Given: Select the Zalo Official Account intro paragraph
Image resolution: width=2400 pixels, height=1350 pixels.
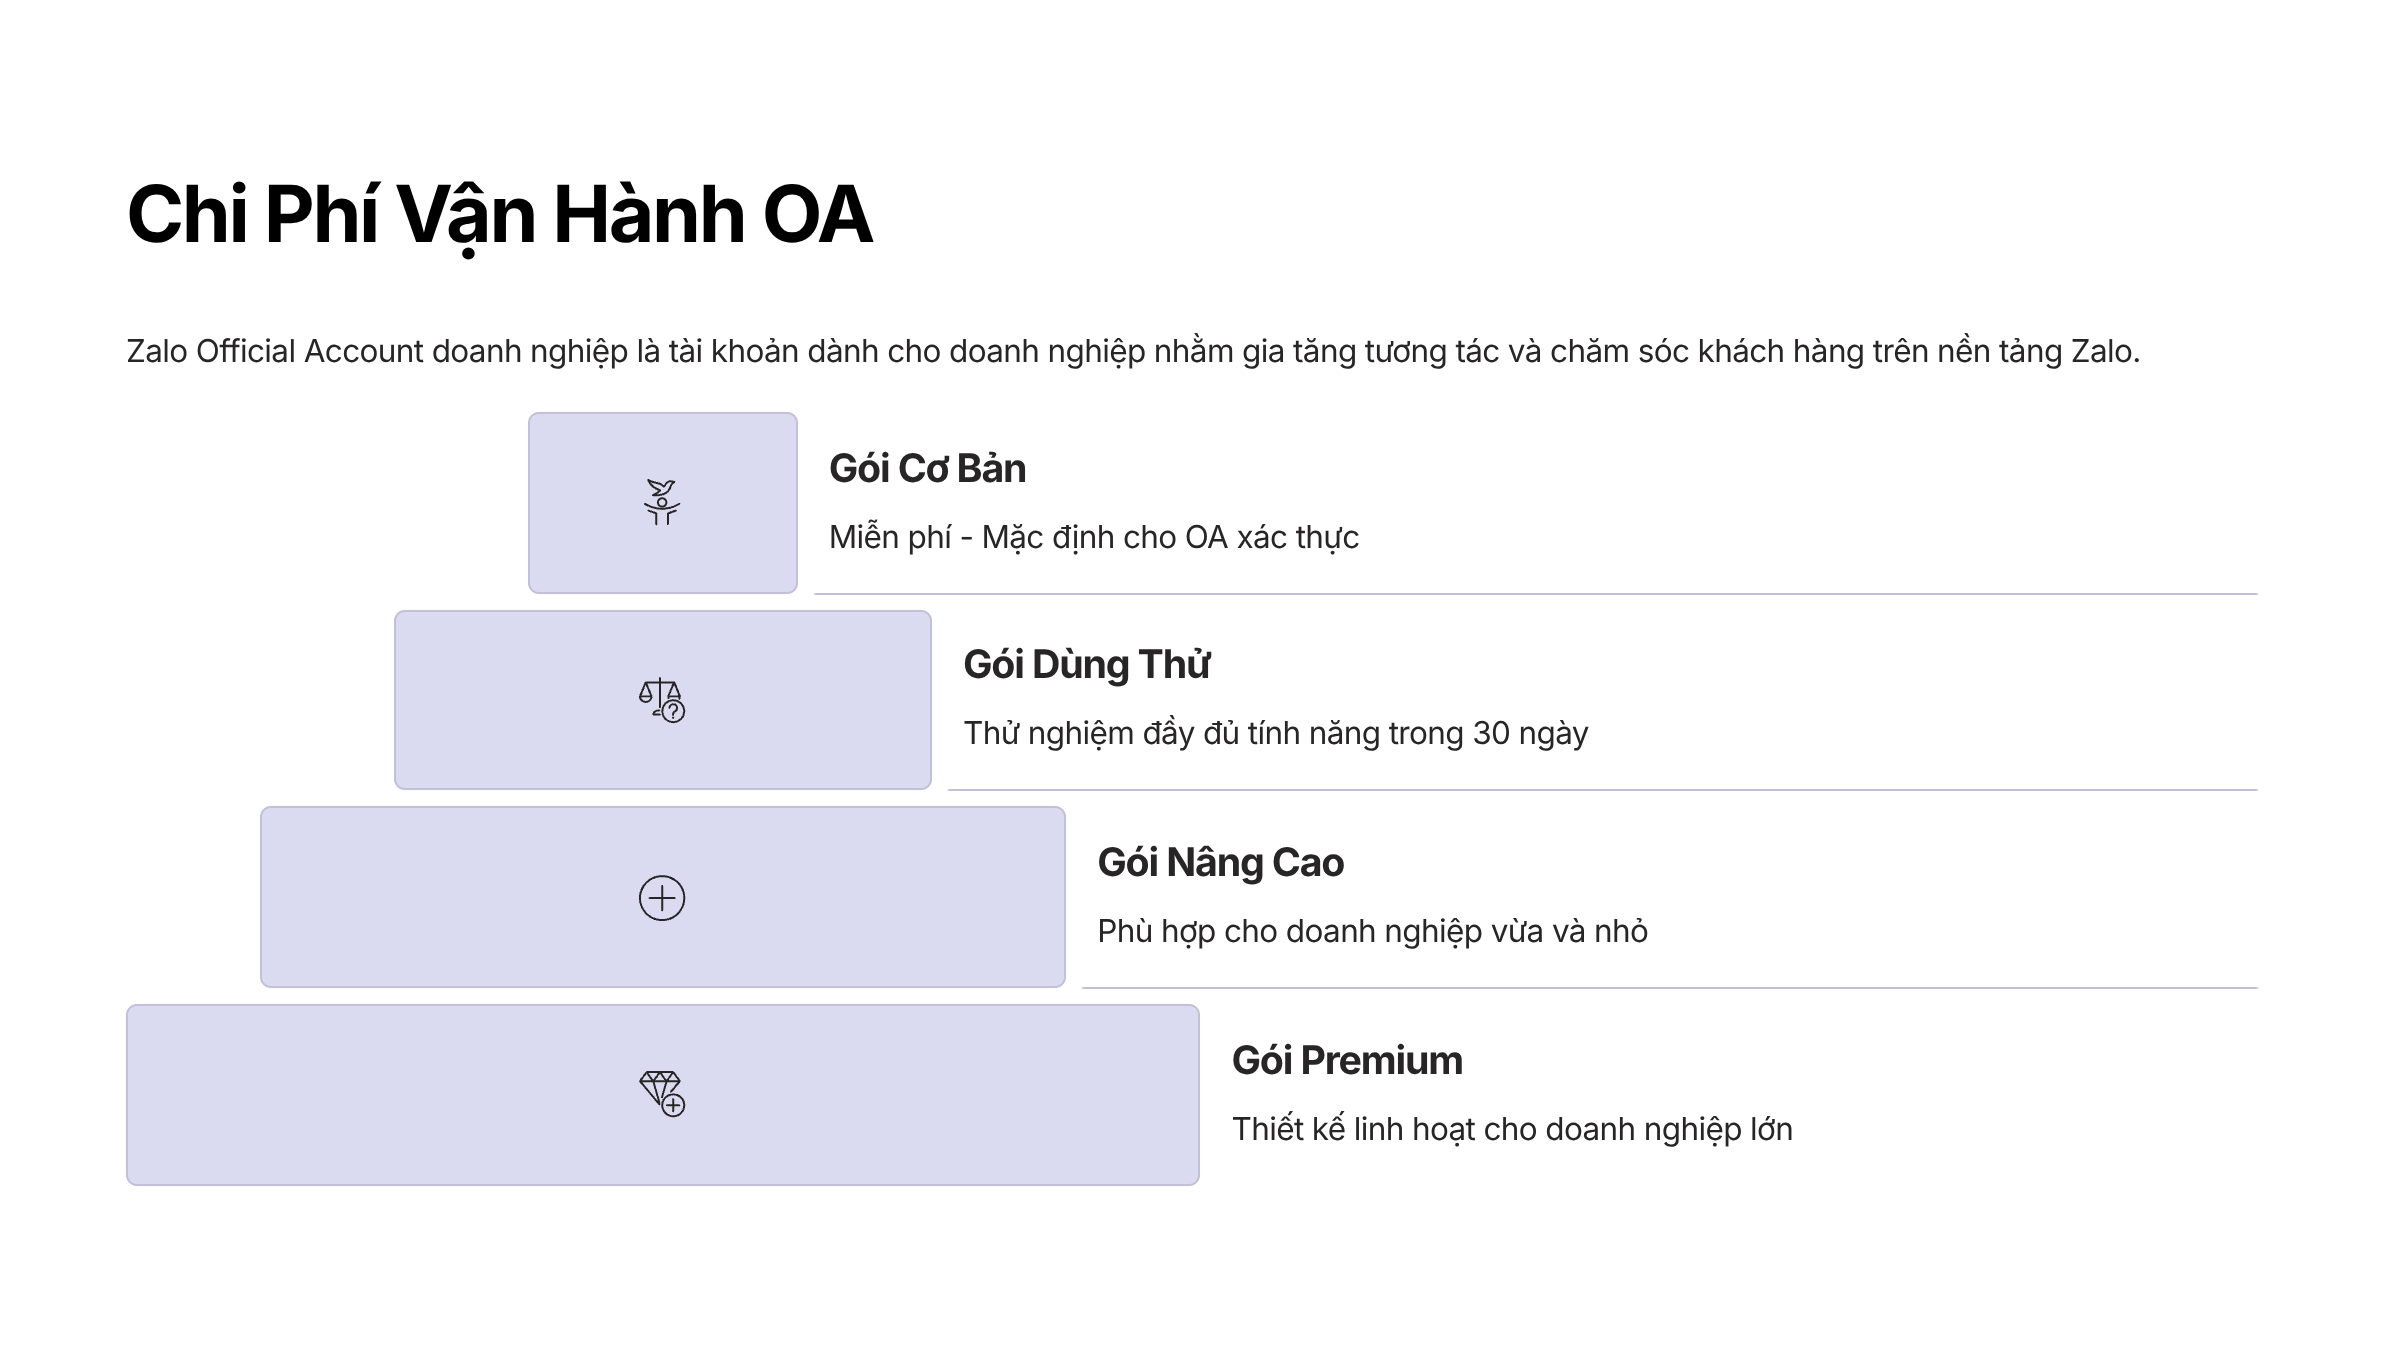Looking at the screenshot, I should (x=1132, y=352).
